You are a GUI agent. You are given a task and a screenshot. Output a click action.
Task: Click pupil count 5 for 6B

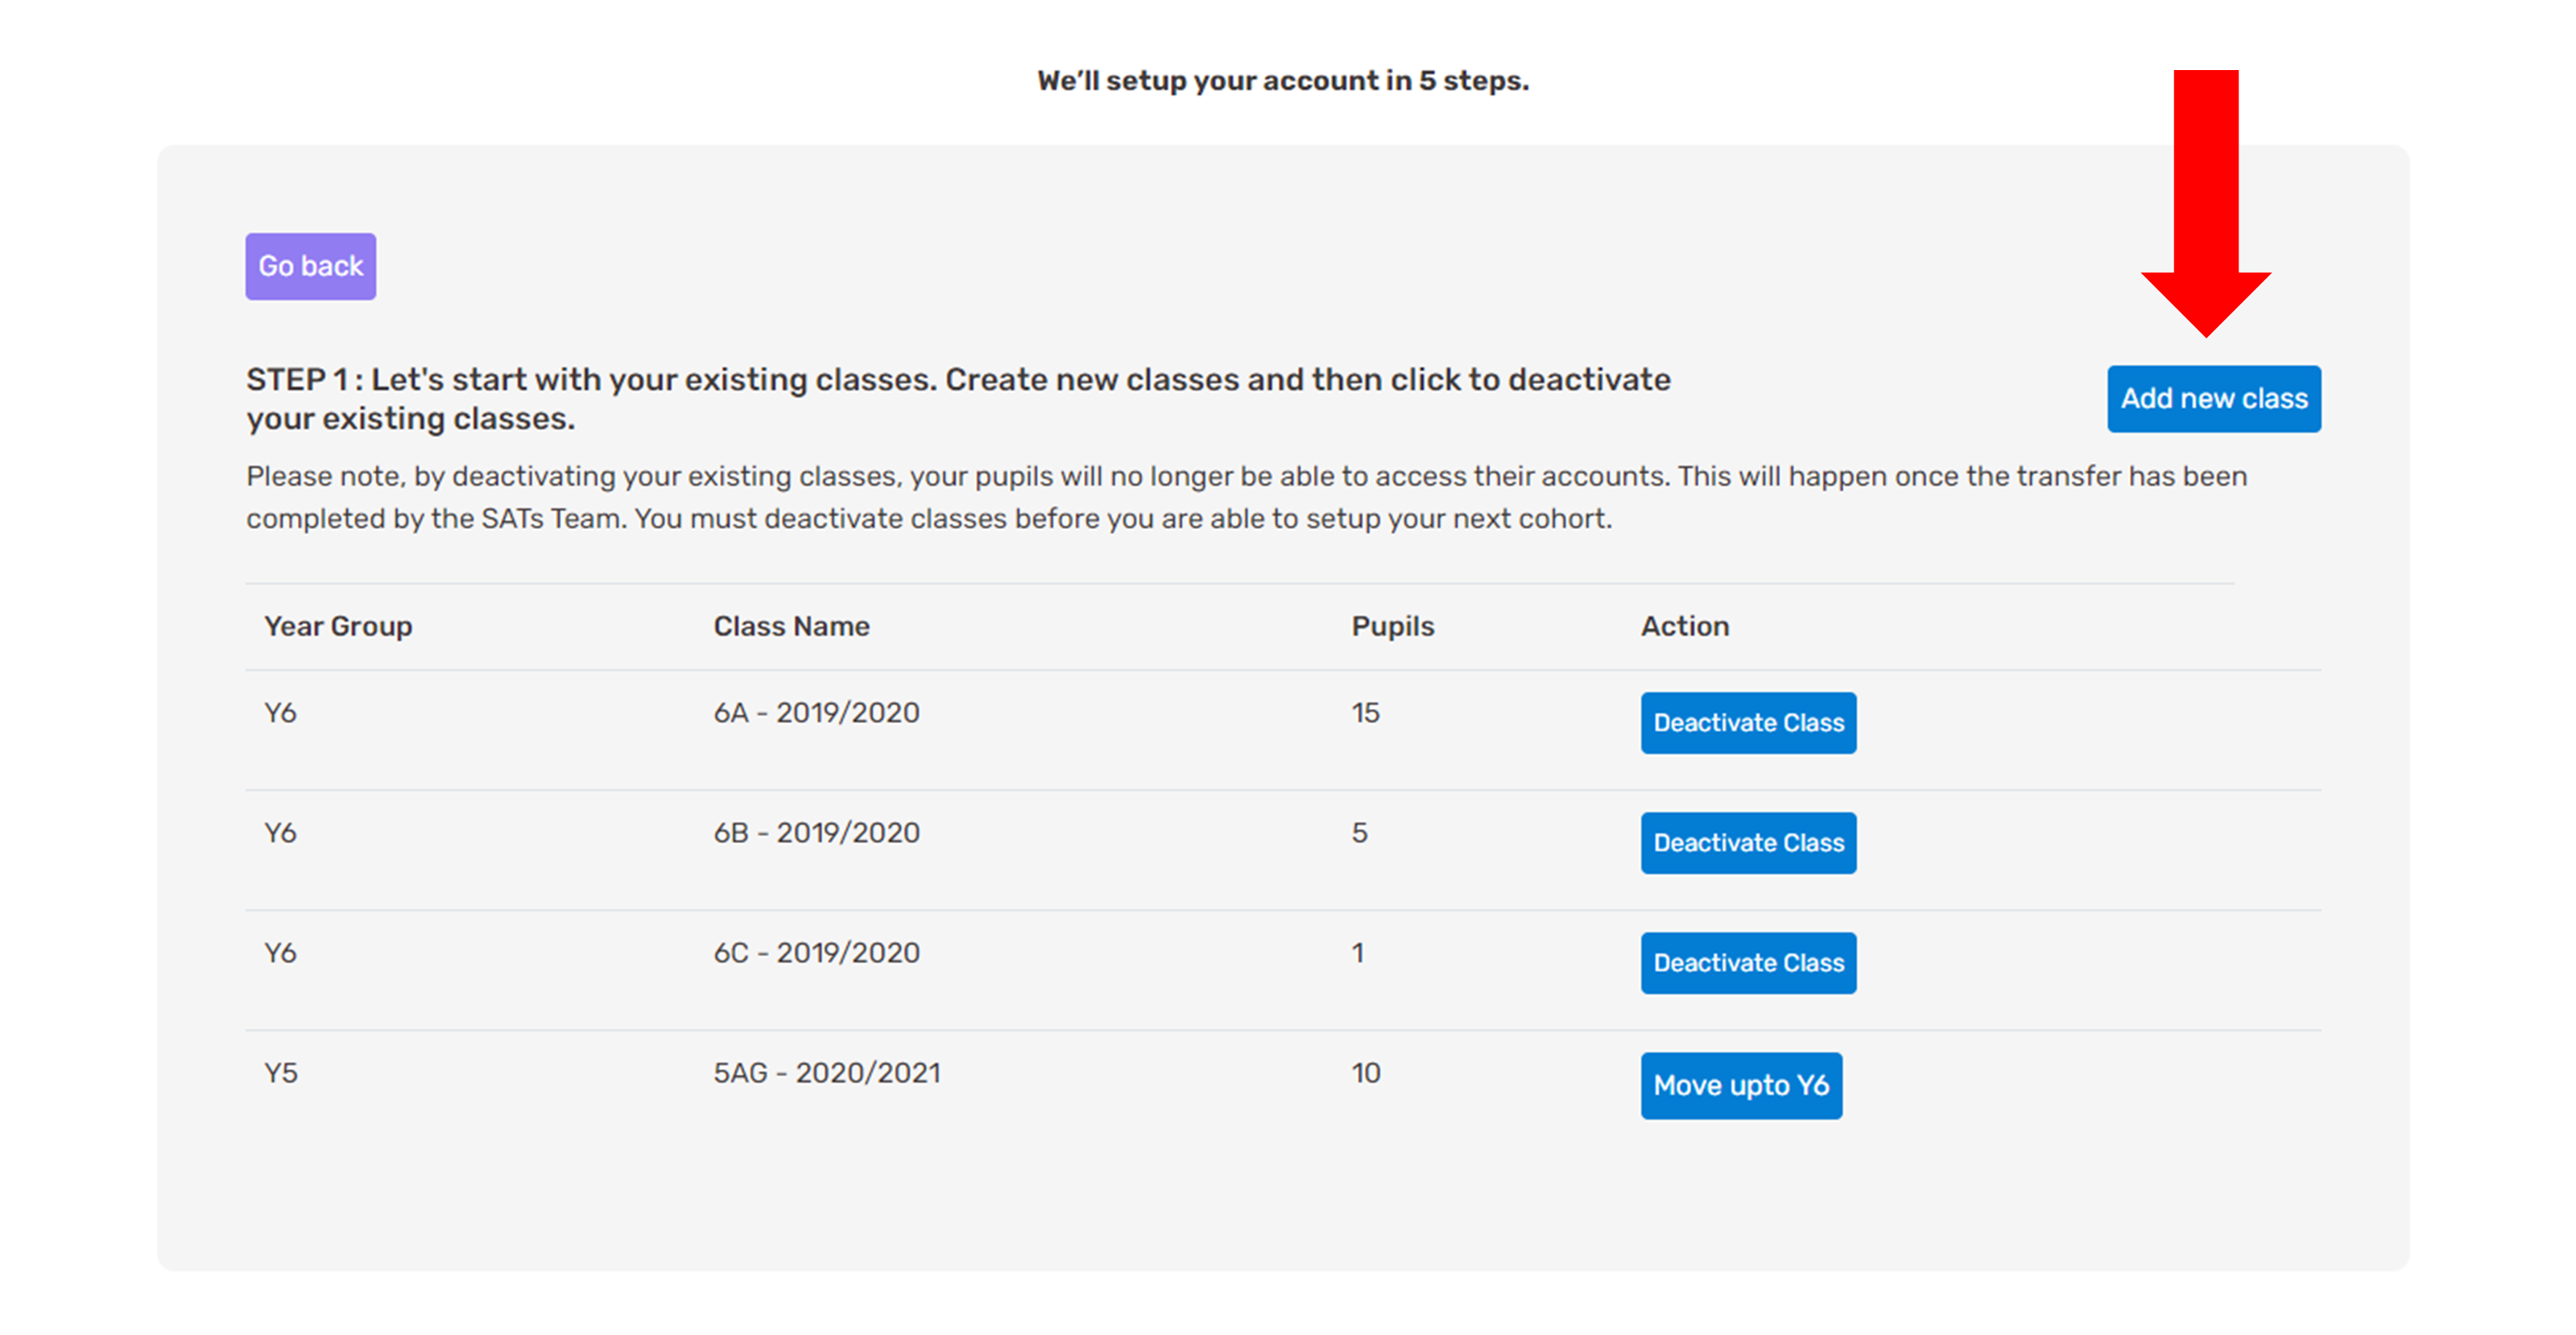[x=1359, y=833]
